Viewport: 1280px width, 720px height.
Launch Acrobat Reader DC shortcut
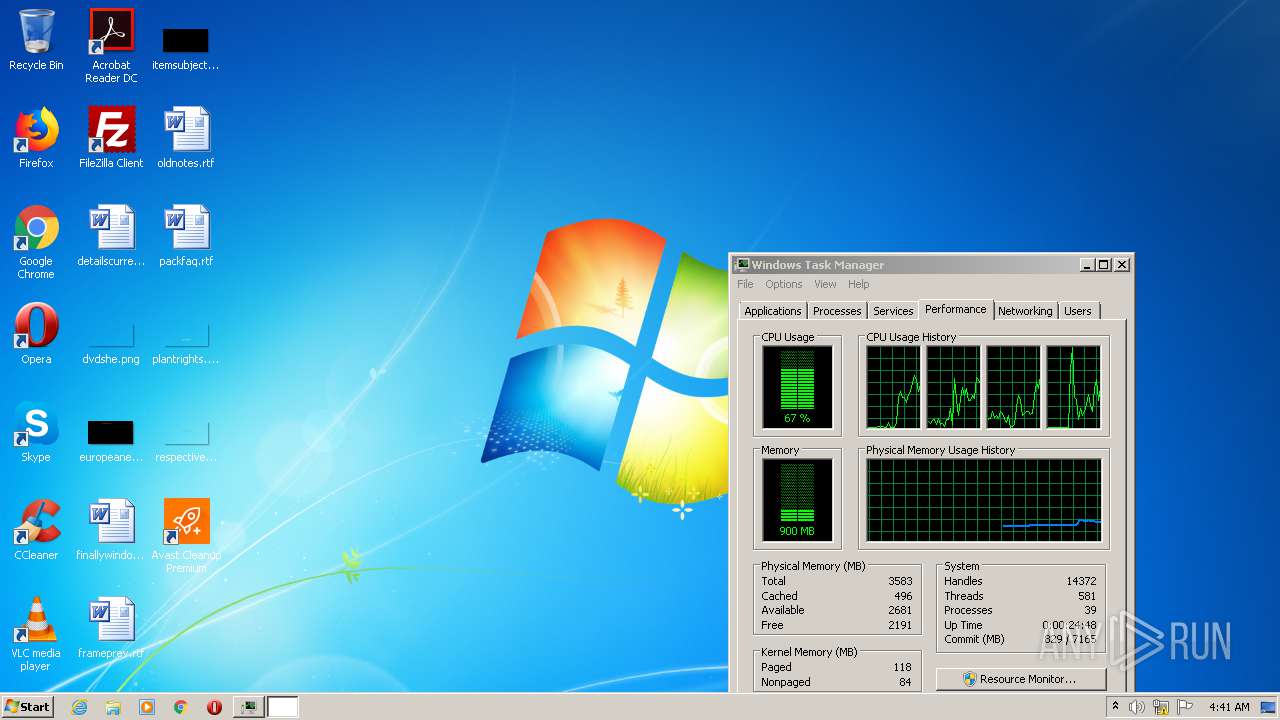[111, 45]
